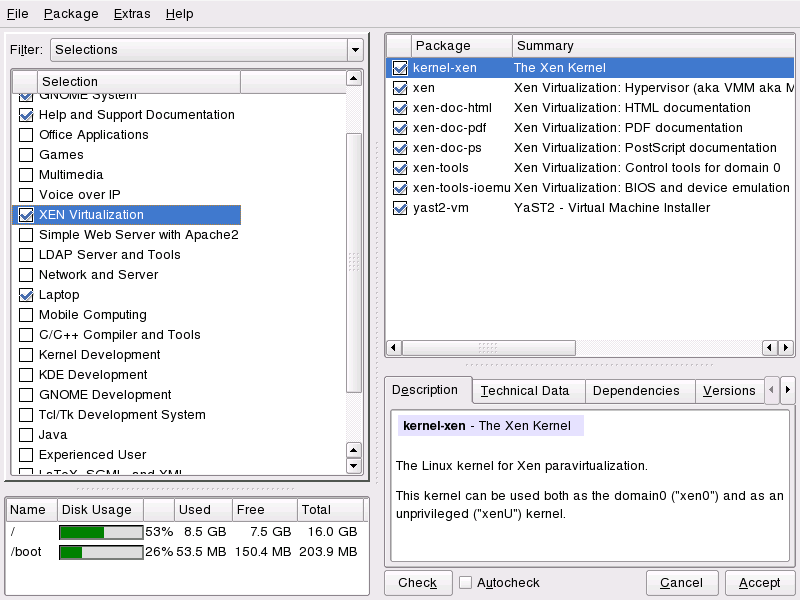800x600 pixels.
Task: Uncheck the XEN Virtualization checkbox
Action: (x=26, y=215)
